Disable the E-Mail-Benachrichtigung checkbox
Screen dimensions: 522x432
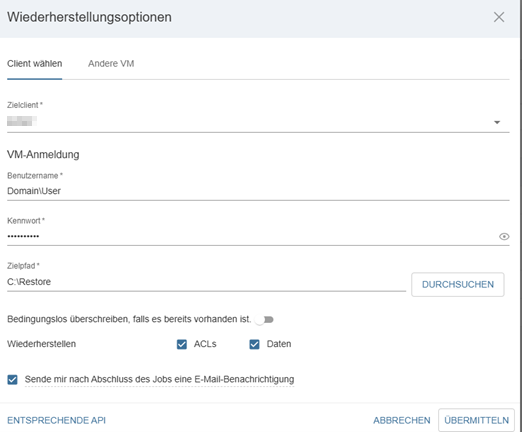[x=12, y=379]
